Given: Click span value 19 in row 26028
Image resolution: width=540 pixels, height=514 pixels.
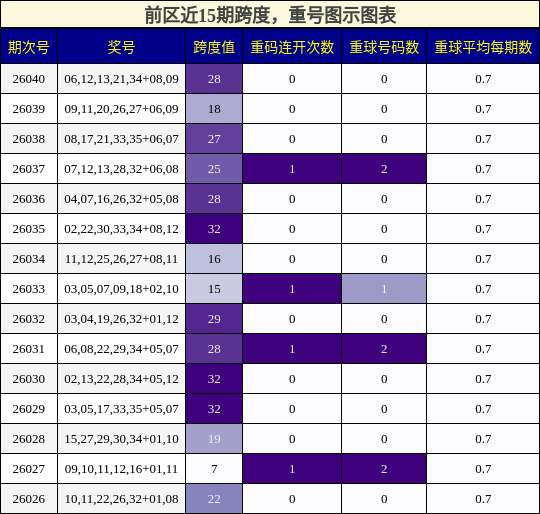Looking at the screenshot, I should coord(214,439).
